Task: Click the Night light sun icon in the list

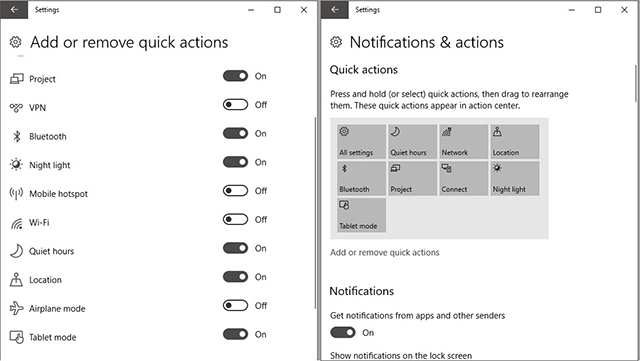Action: click(16, 165)
